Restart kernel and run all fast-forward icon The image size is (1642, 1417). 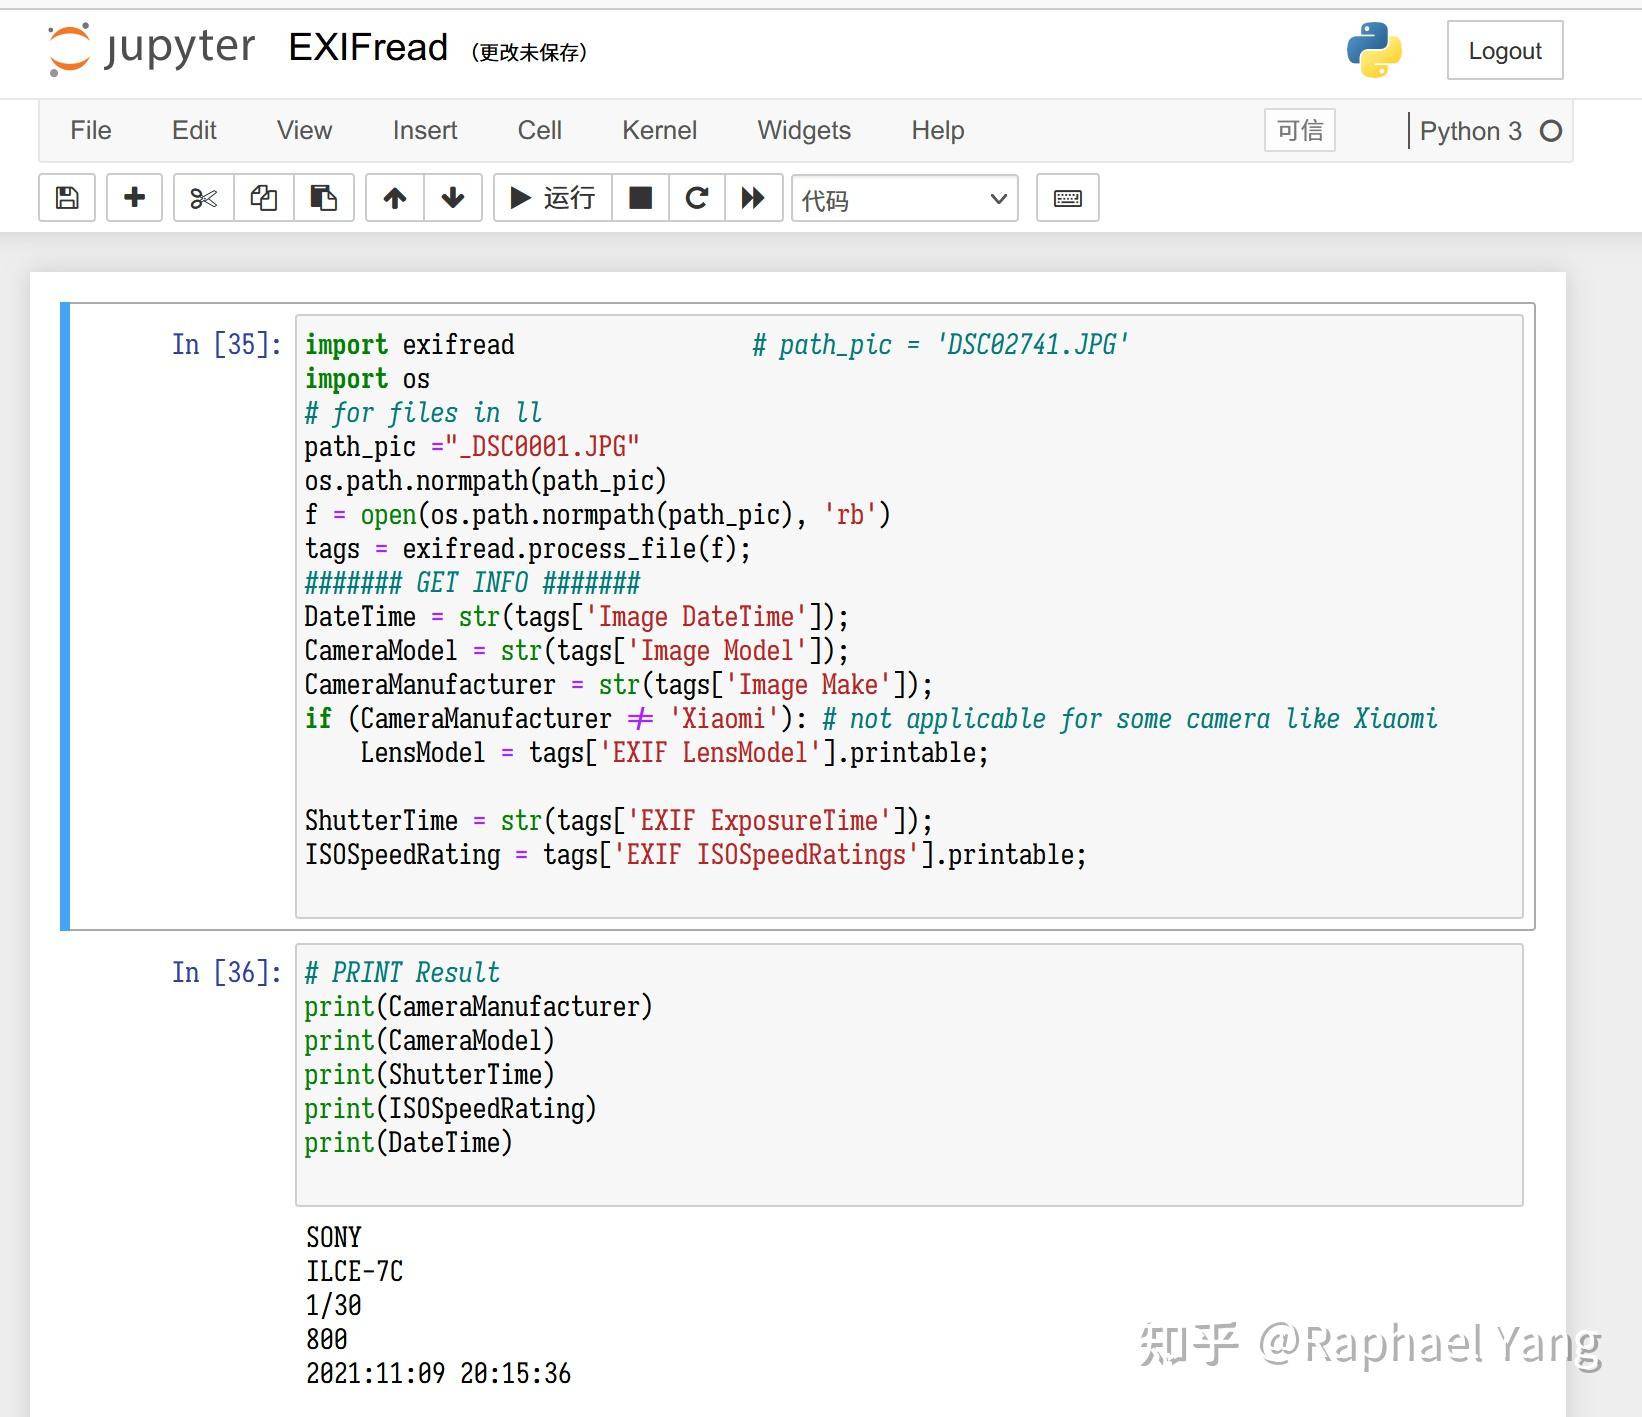pos(753,198)
